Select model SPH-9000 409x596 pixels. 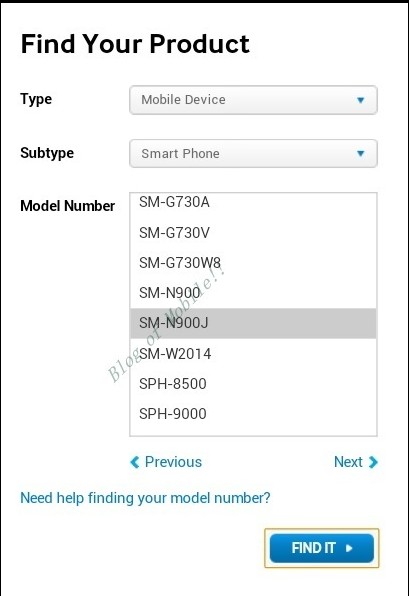253,414
